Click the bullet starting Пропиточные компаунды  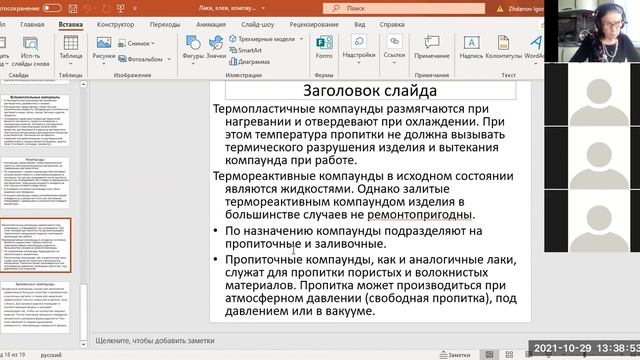365,285
